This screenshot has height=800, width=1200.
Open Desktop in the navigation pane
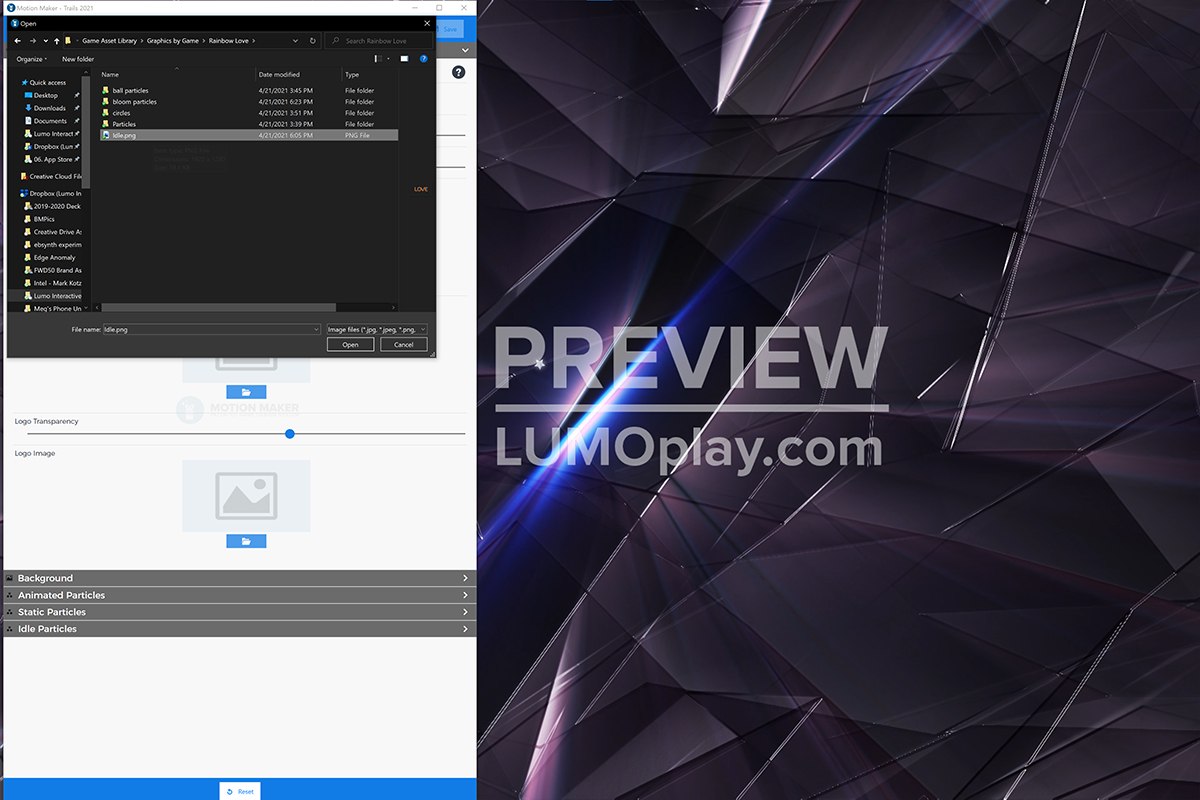pos(46,95)
